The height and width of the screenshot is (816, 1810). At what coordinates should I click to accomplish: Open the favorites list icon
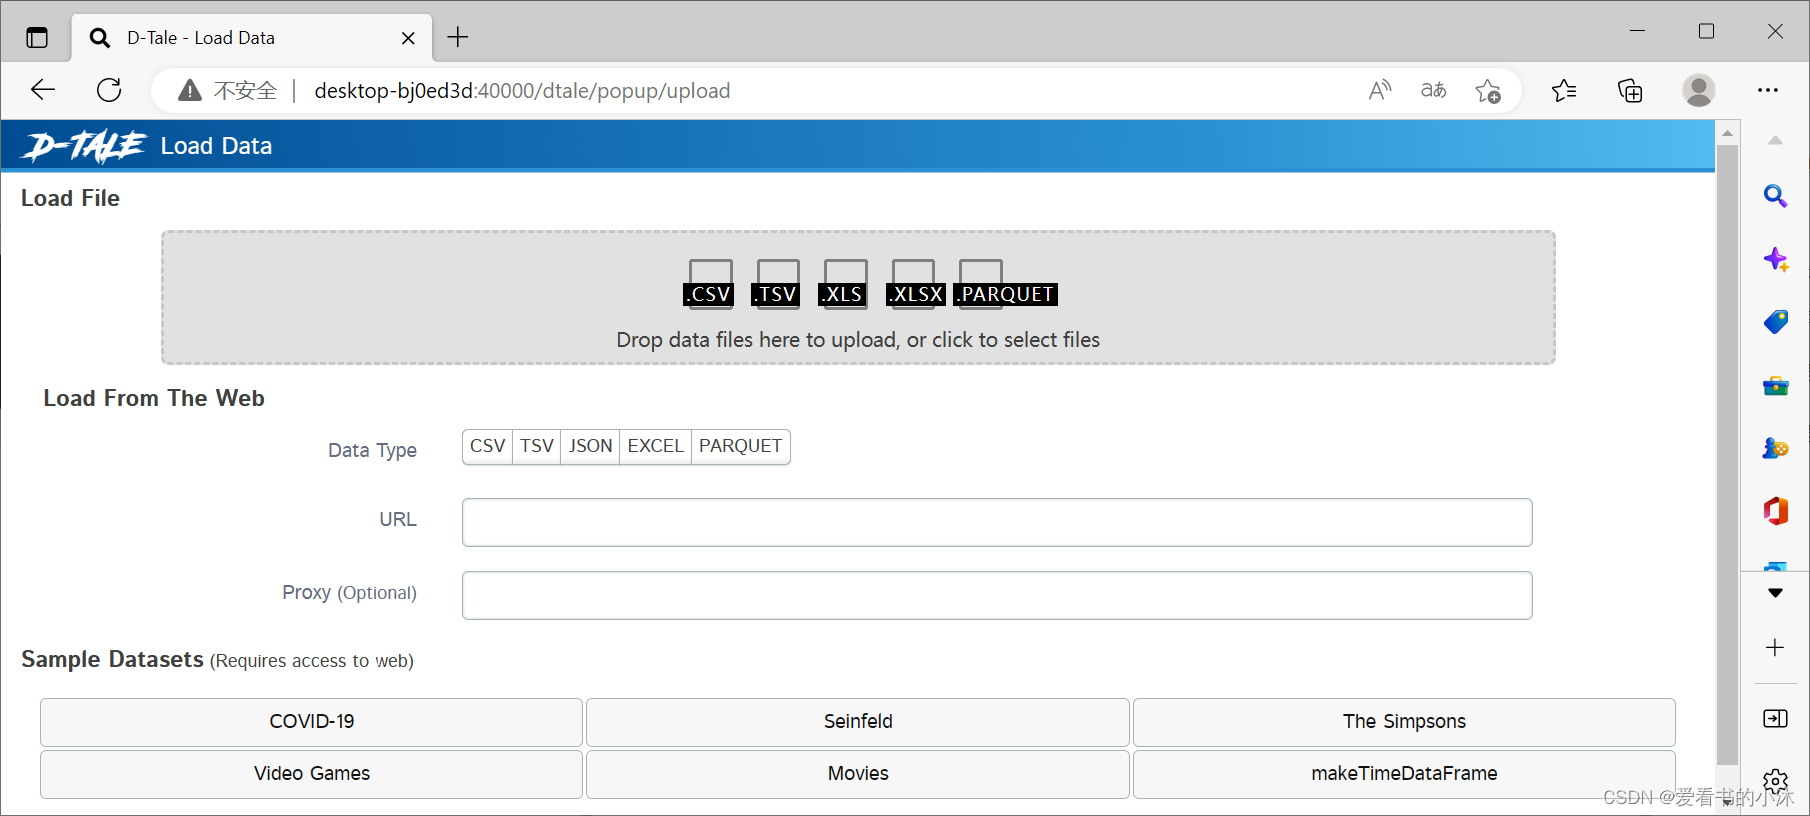click(1564, 91)
